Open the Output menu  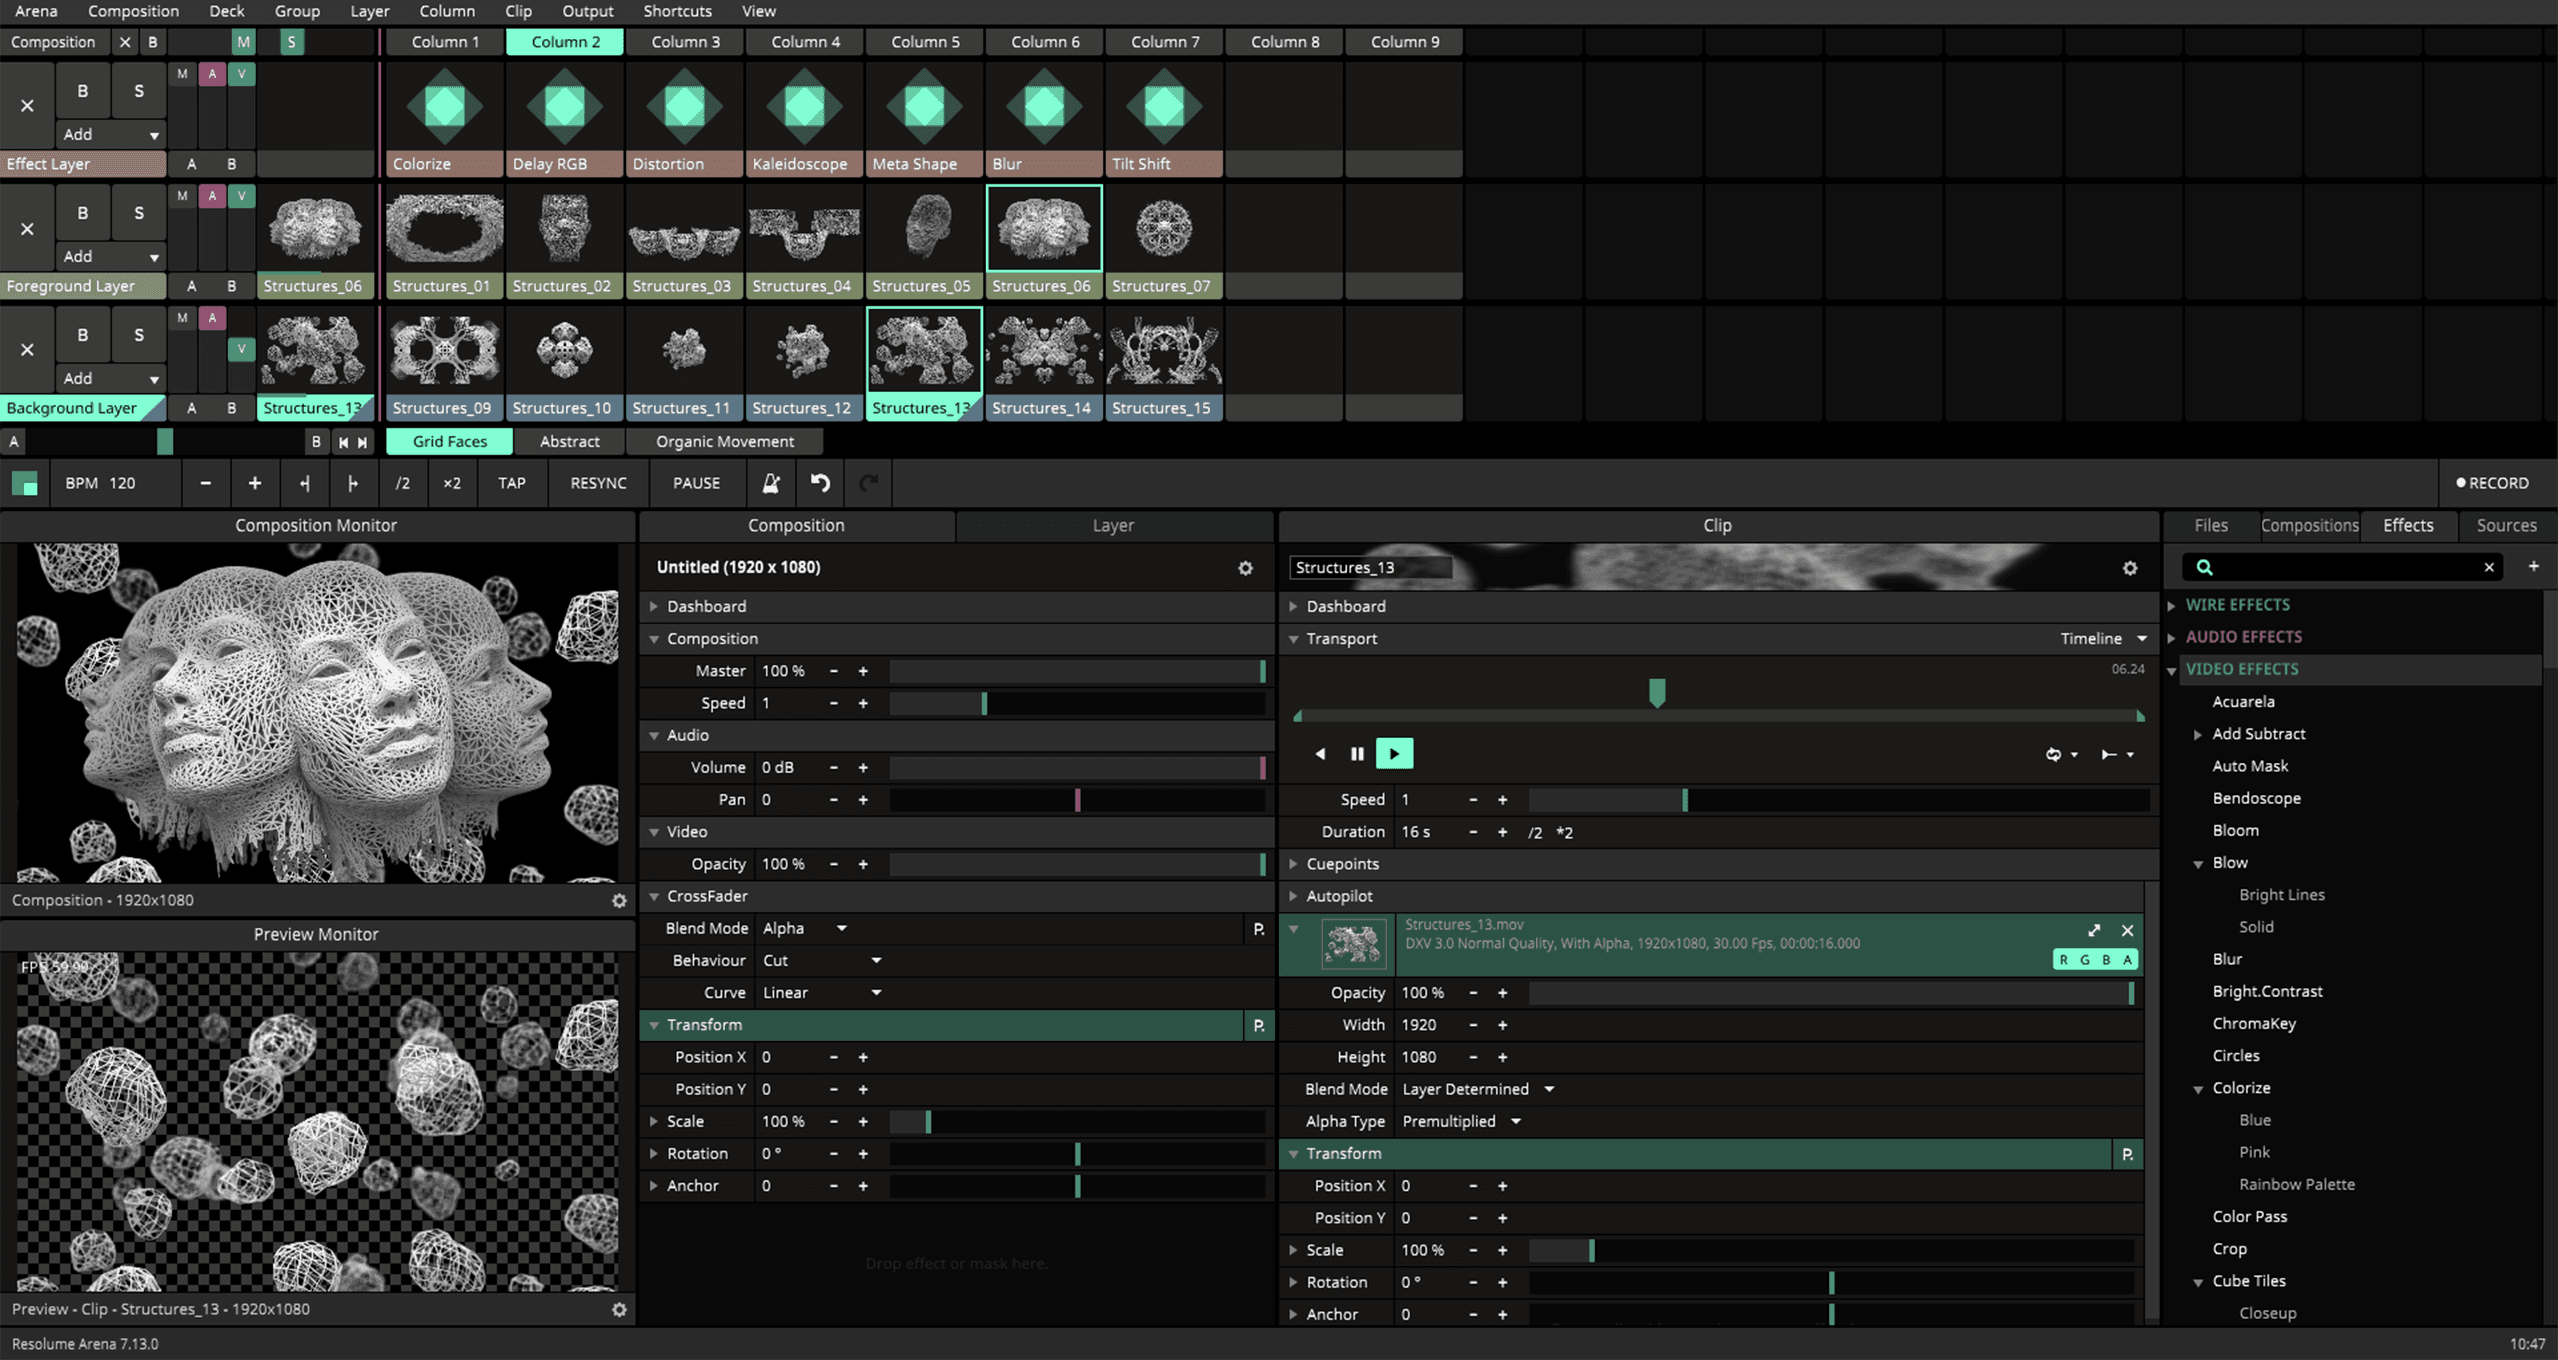point(587,11)
